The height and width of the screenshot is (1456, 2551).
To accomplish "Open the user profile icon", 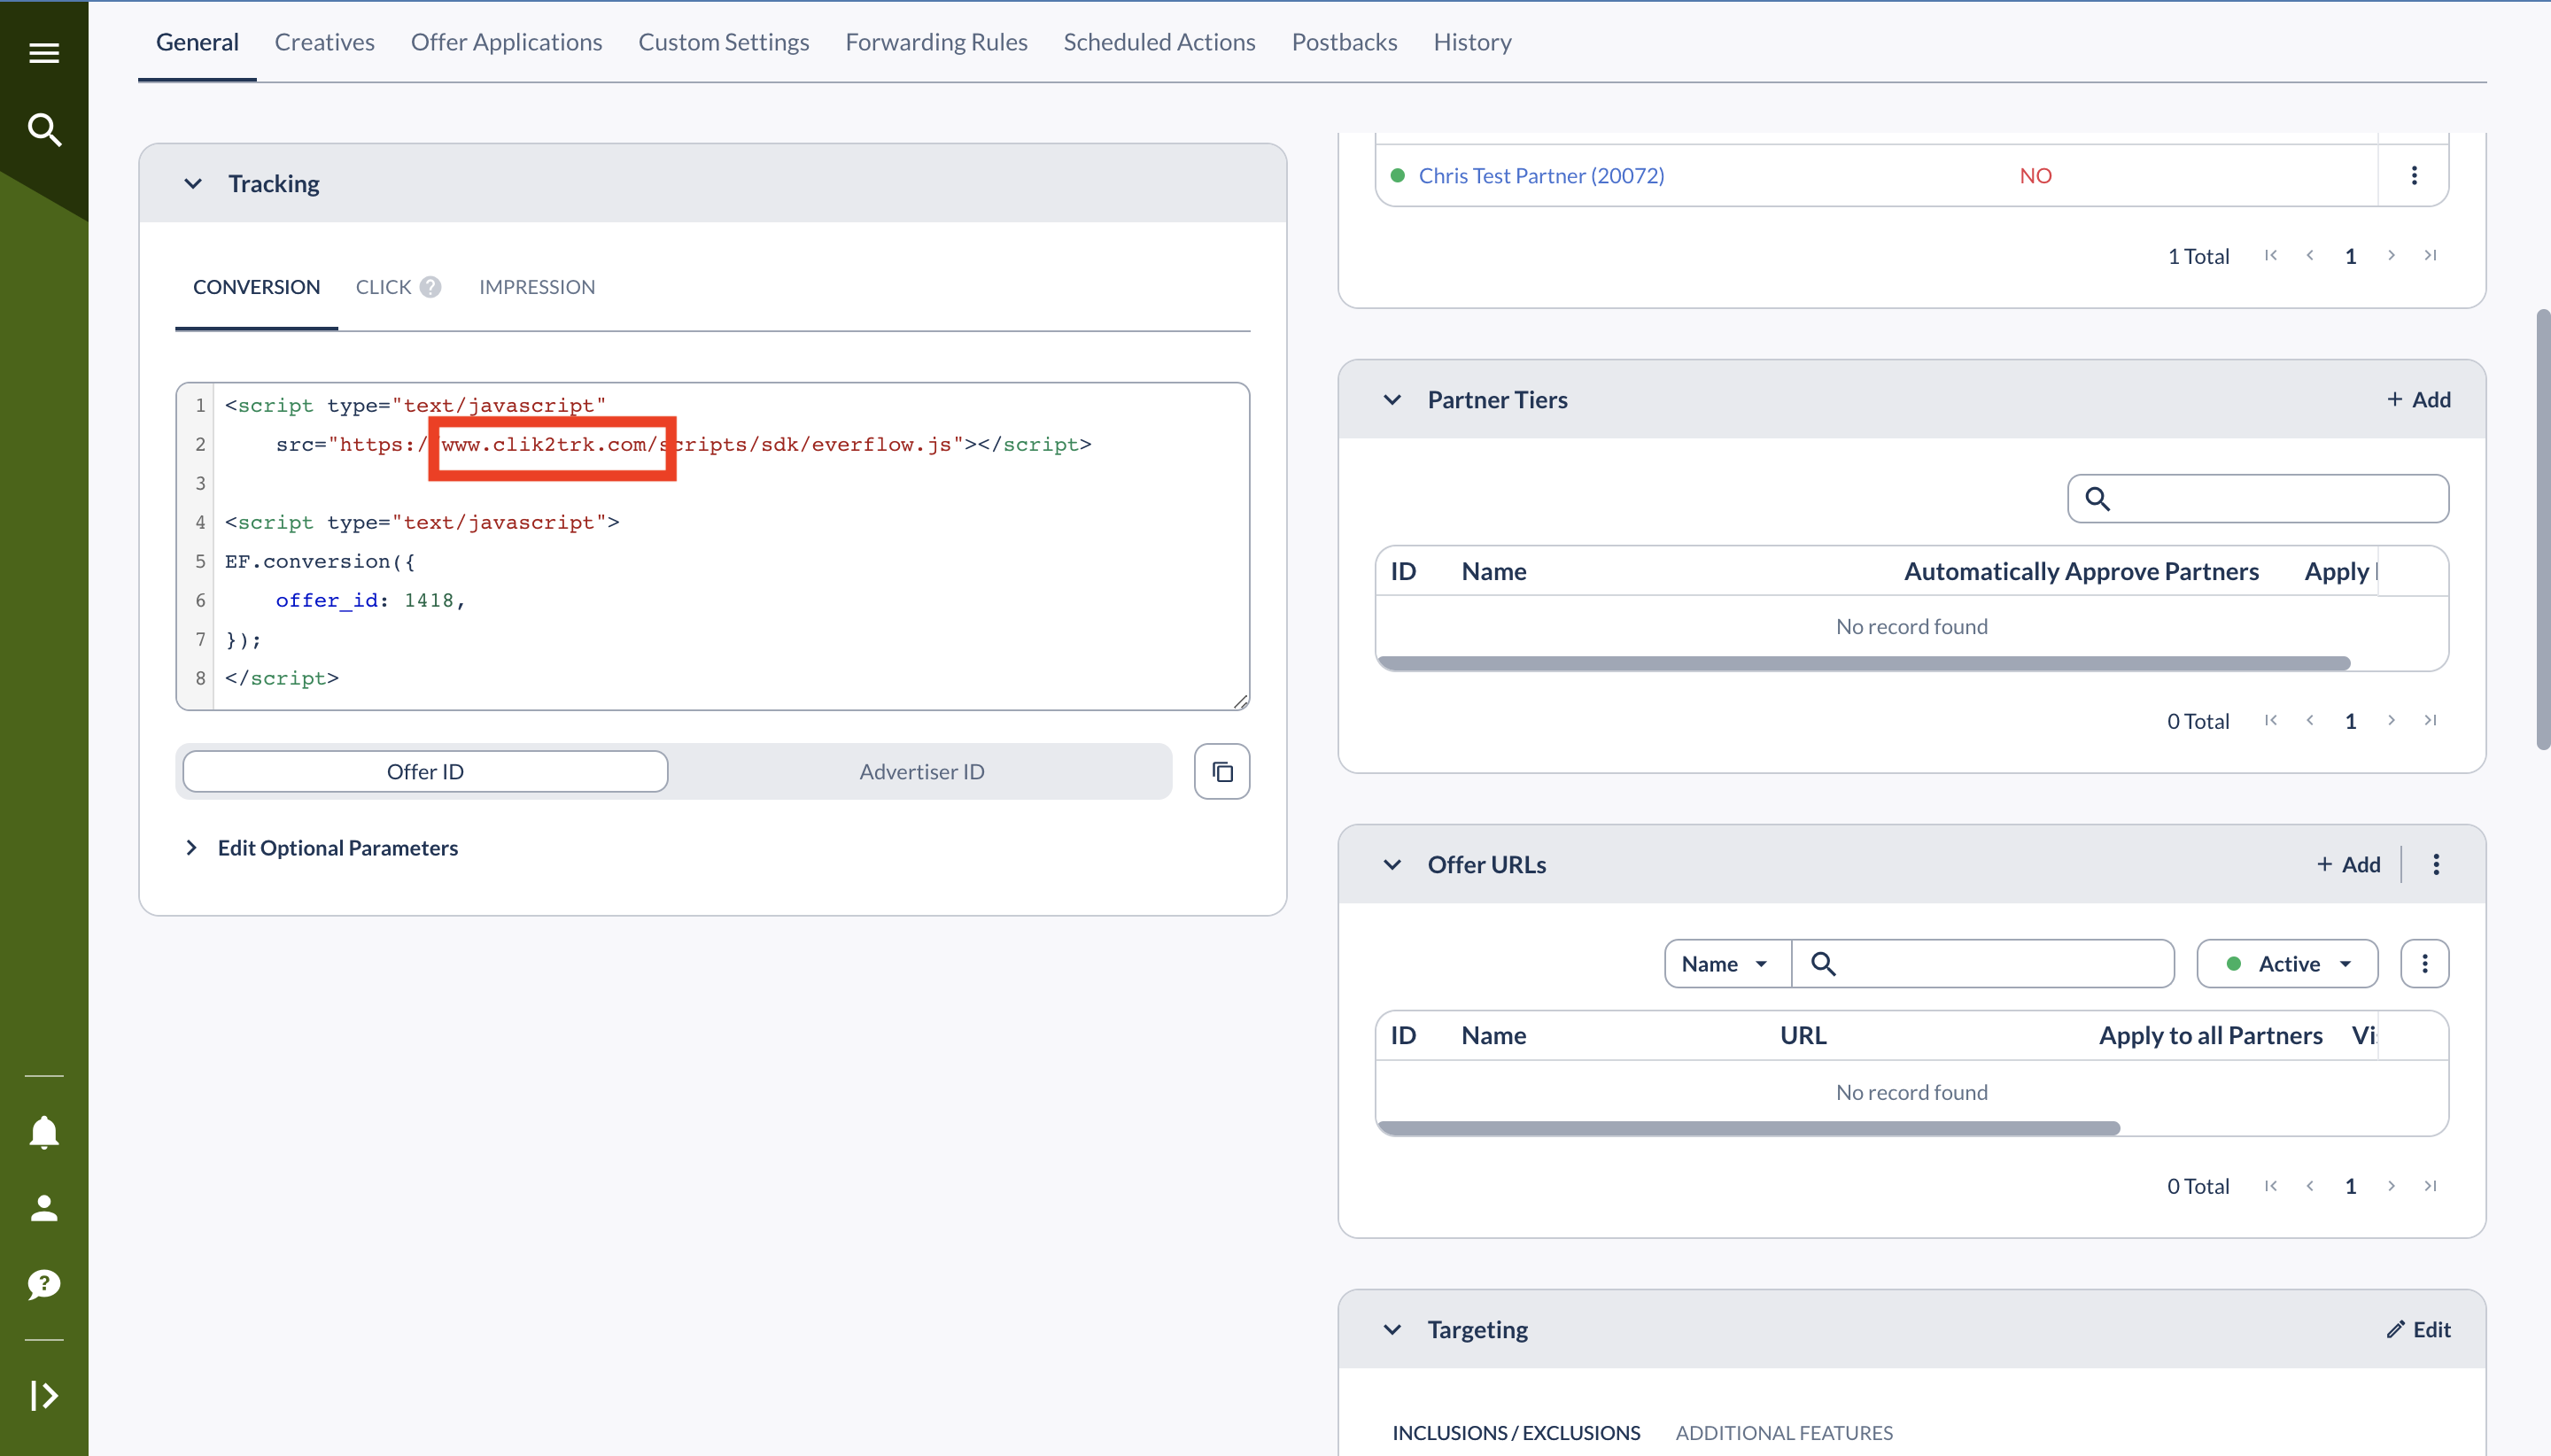I will [44, 1208].
